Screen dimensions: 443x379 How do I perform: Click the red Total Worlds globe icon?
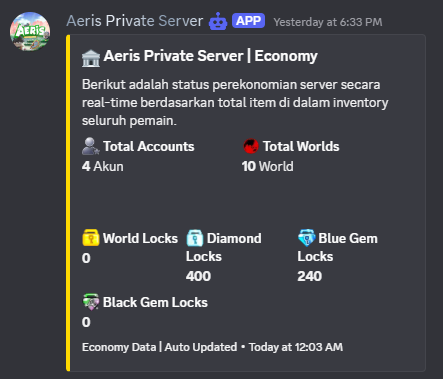pyautogui.click(x=251, y=146)
